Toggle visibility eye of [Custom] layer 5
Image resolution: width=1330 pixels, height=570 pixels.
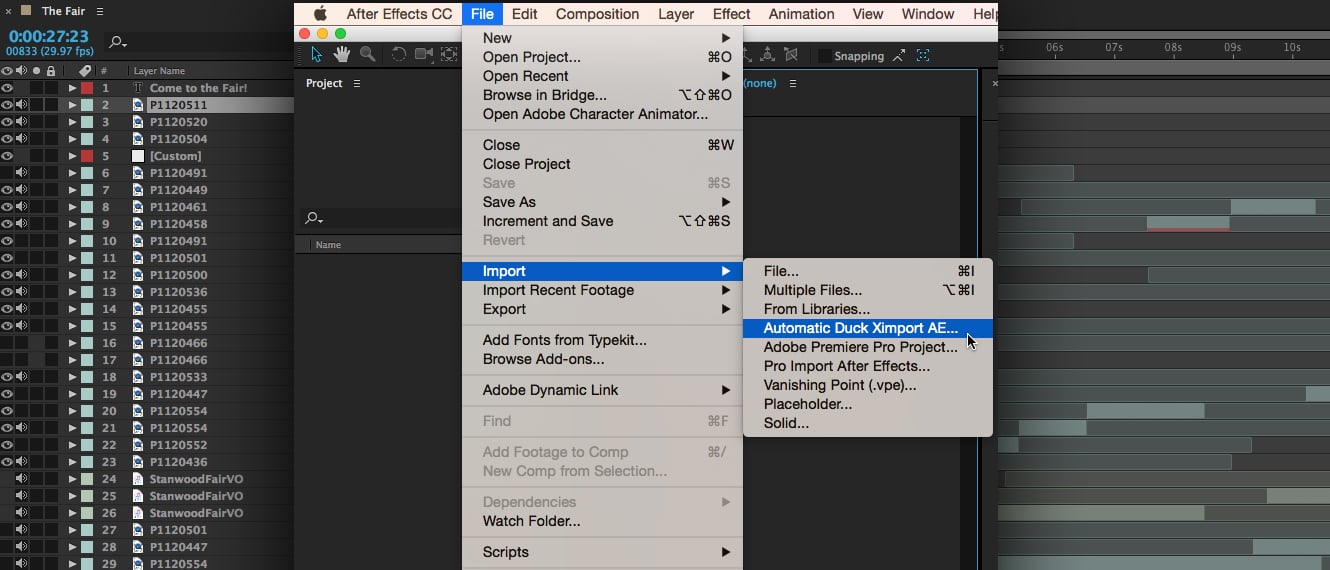(x=7, y=156)
